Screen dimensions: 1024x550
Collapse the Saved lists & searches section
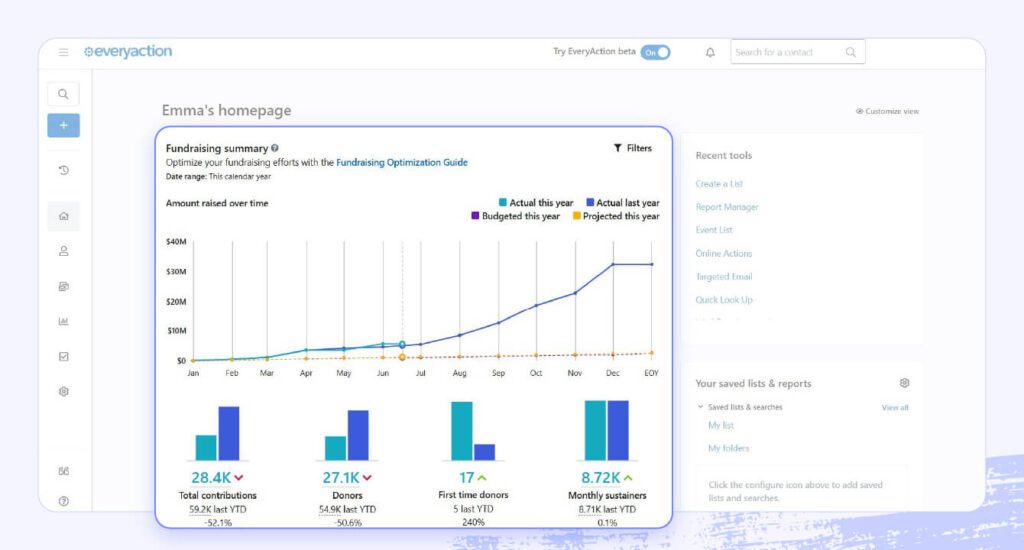click(x=701, y=407)
